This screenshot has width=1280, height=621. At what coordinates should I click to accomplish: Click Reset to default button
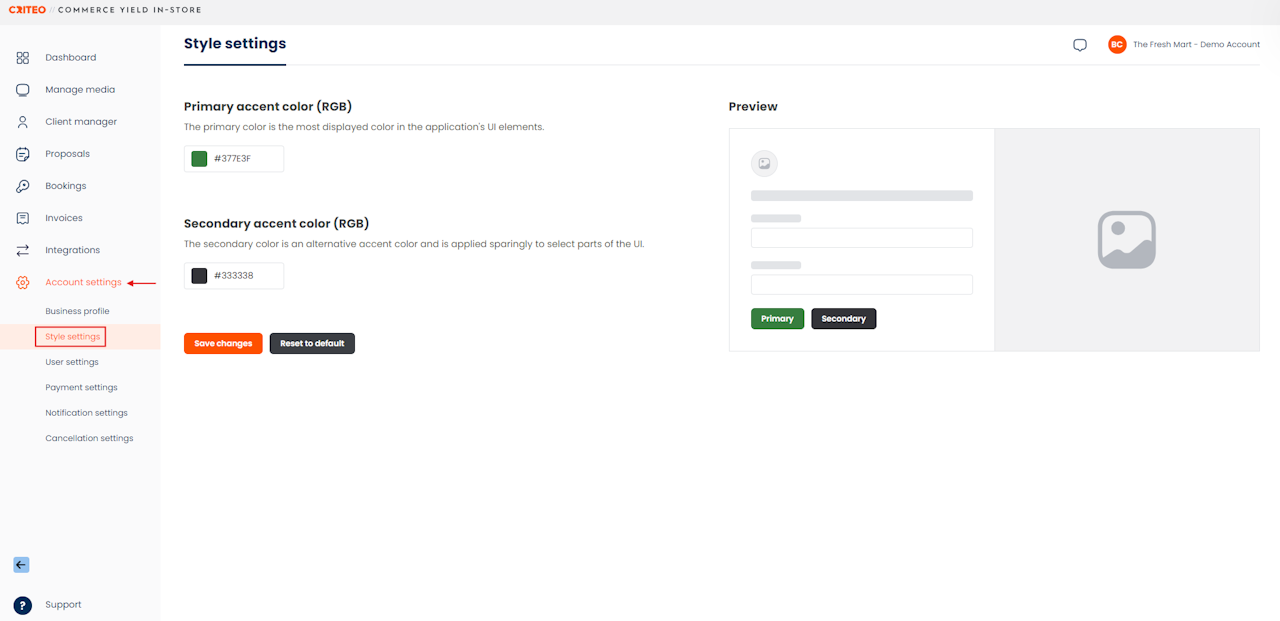point(312,344)
